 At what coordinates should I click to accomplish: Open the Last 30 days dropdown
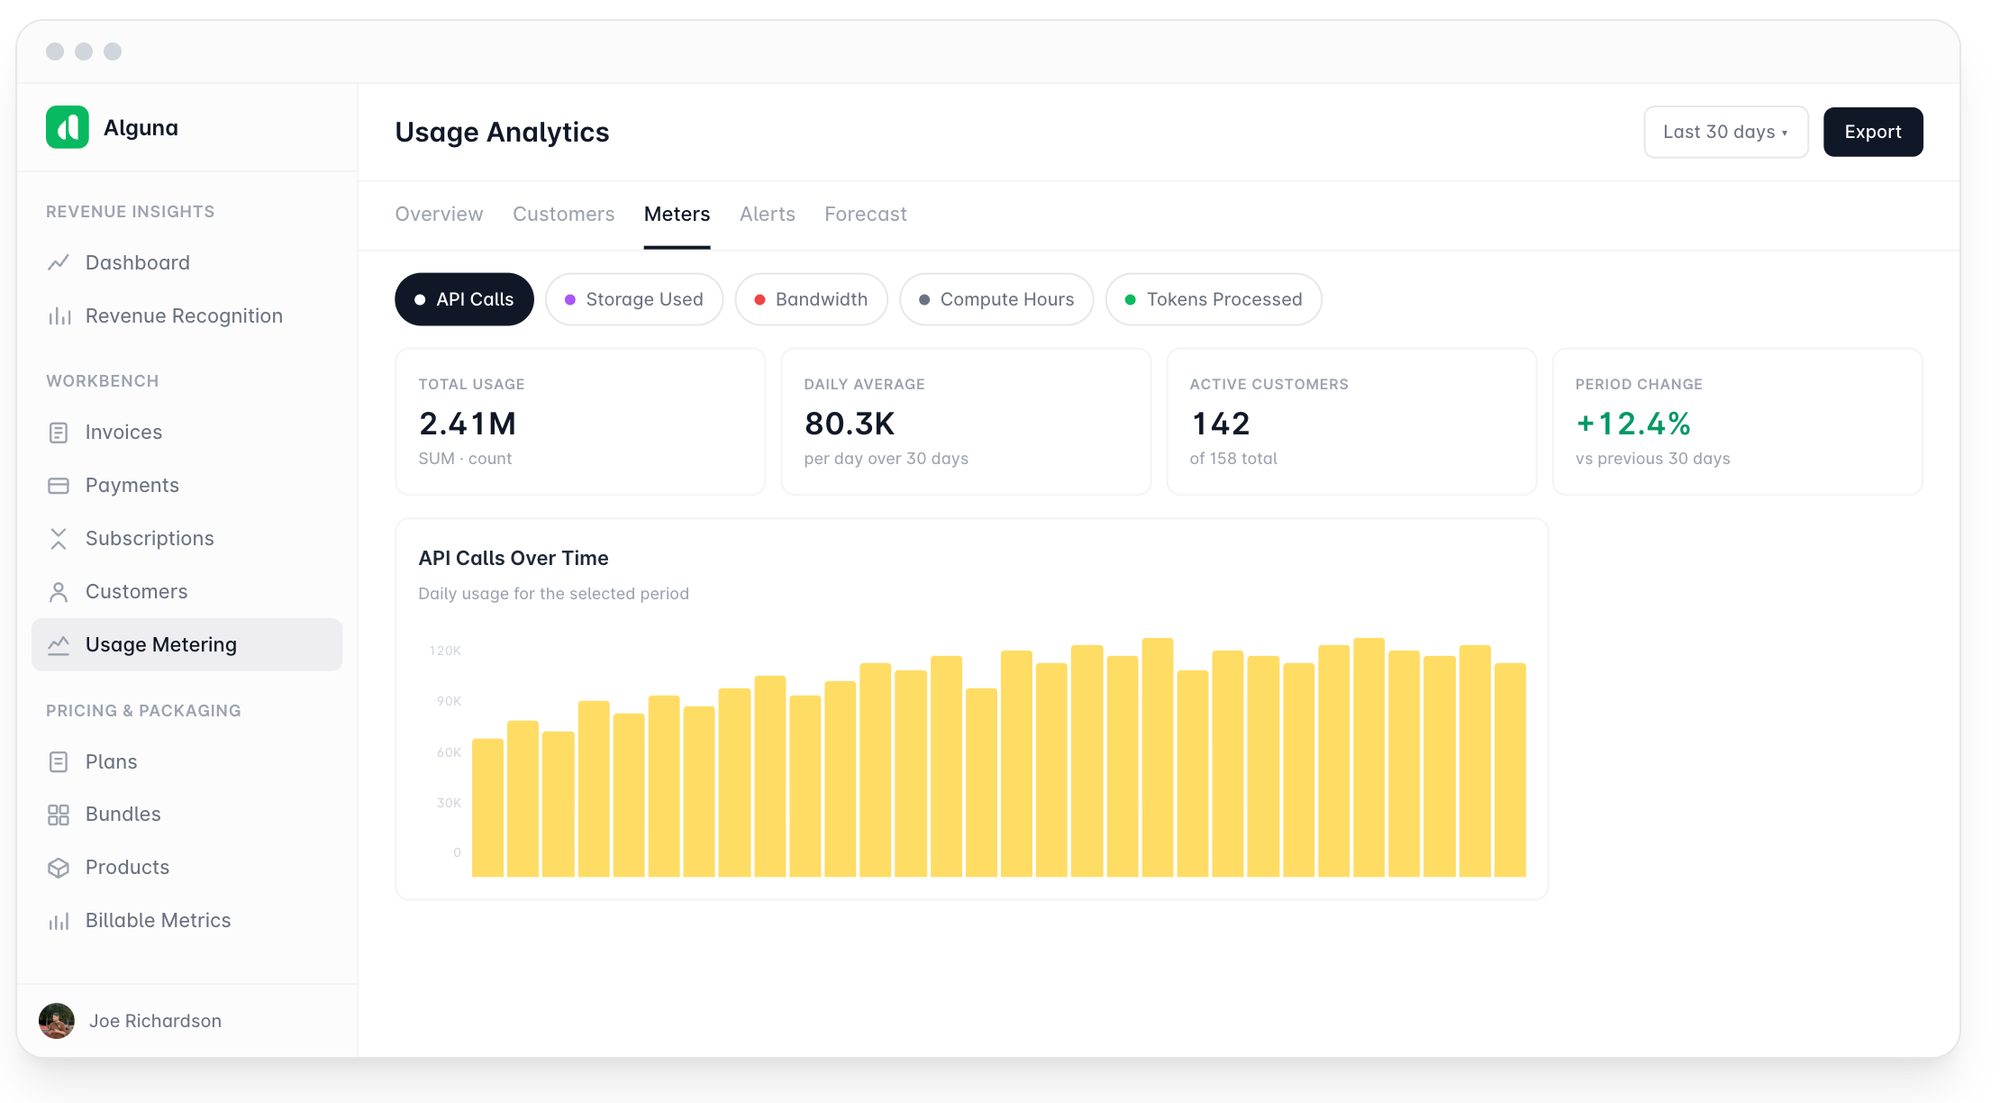tap(1726, 132)
